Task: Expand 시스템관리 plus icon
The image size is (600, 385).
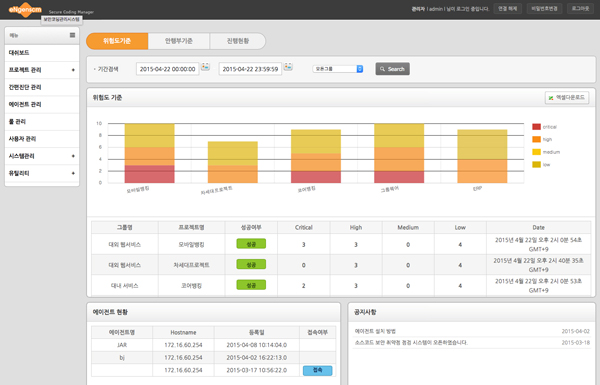Action: pos(73,156)
